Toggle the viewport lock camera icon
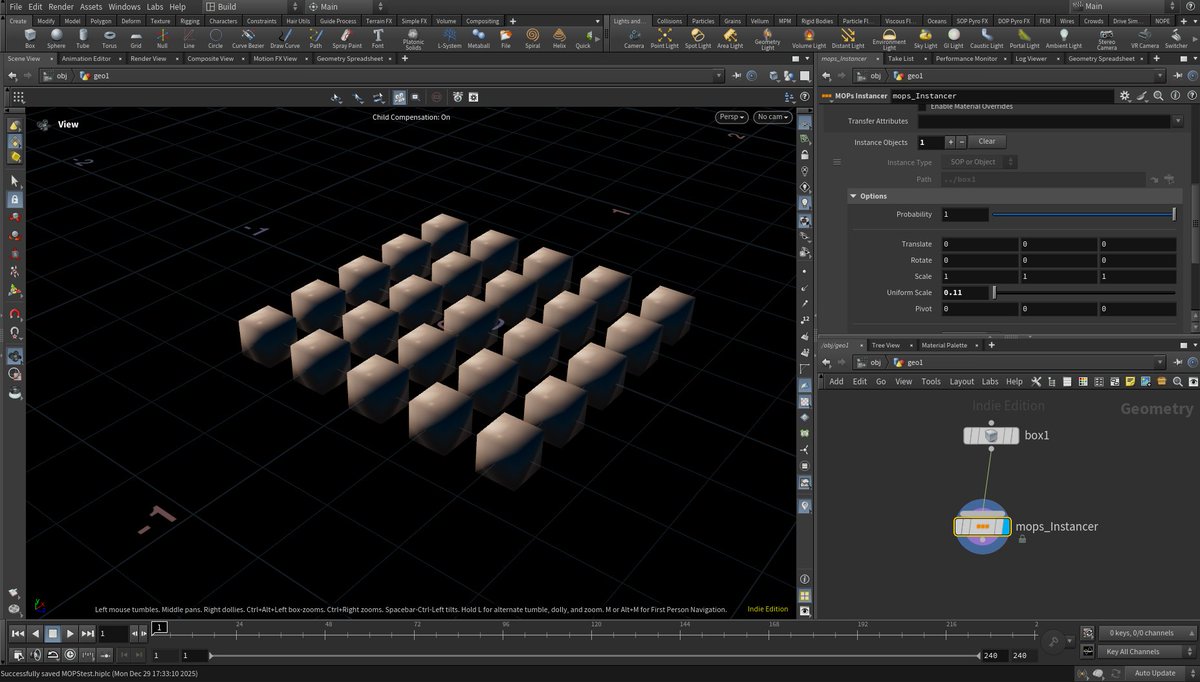The image size is (1200, 682). (x=806, y=155)
